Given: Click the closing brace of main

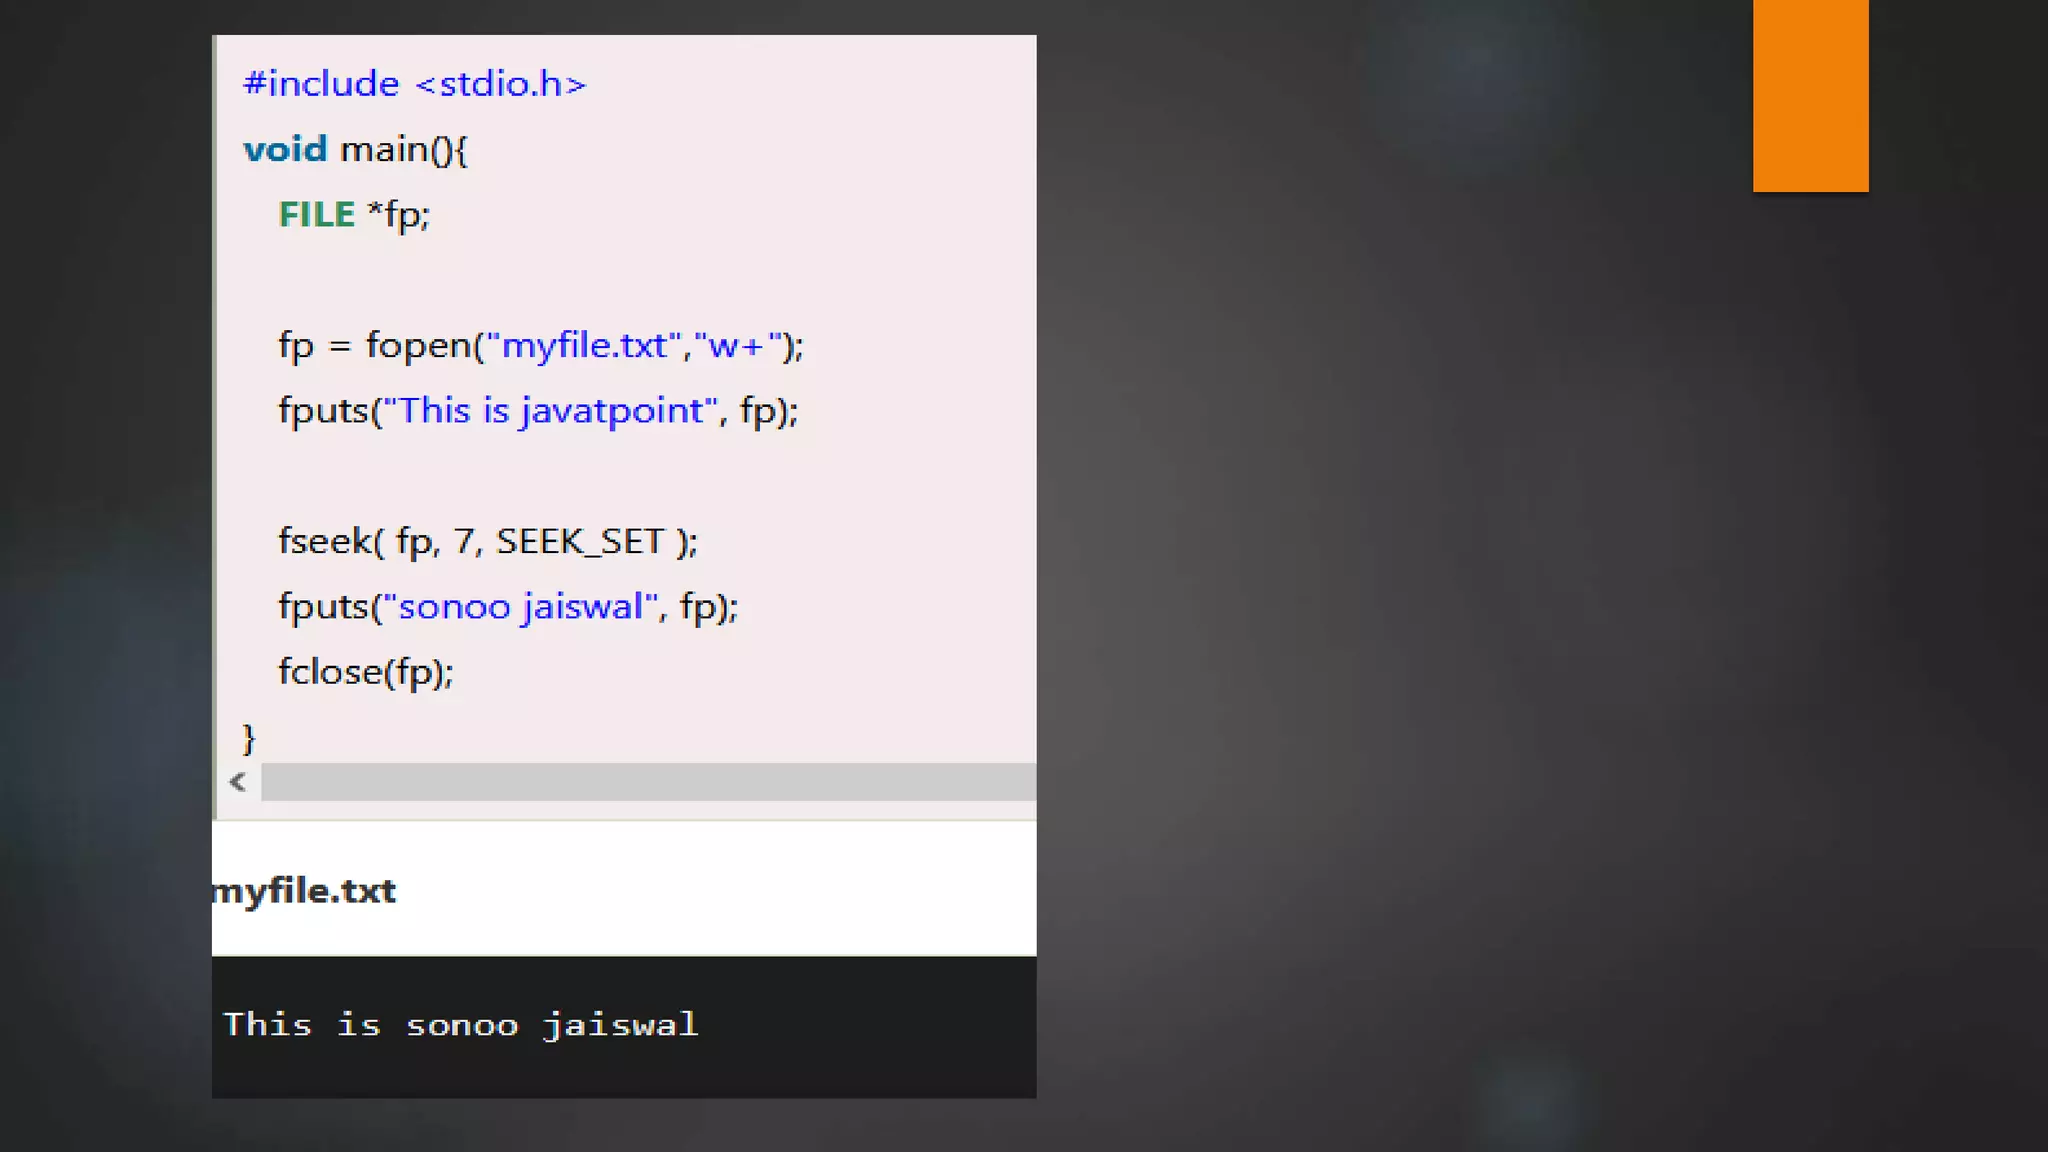Looking at the screenshot, I should pos(249,738).
